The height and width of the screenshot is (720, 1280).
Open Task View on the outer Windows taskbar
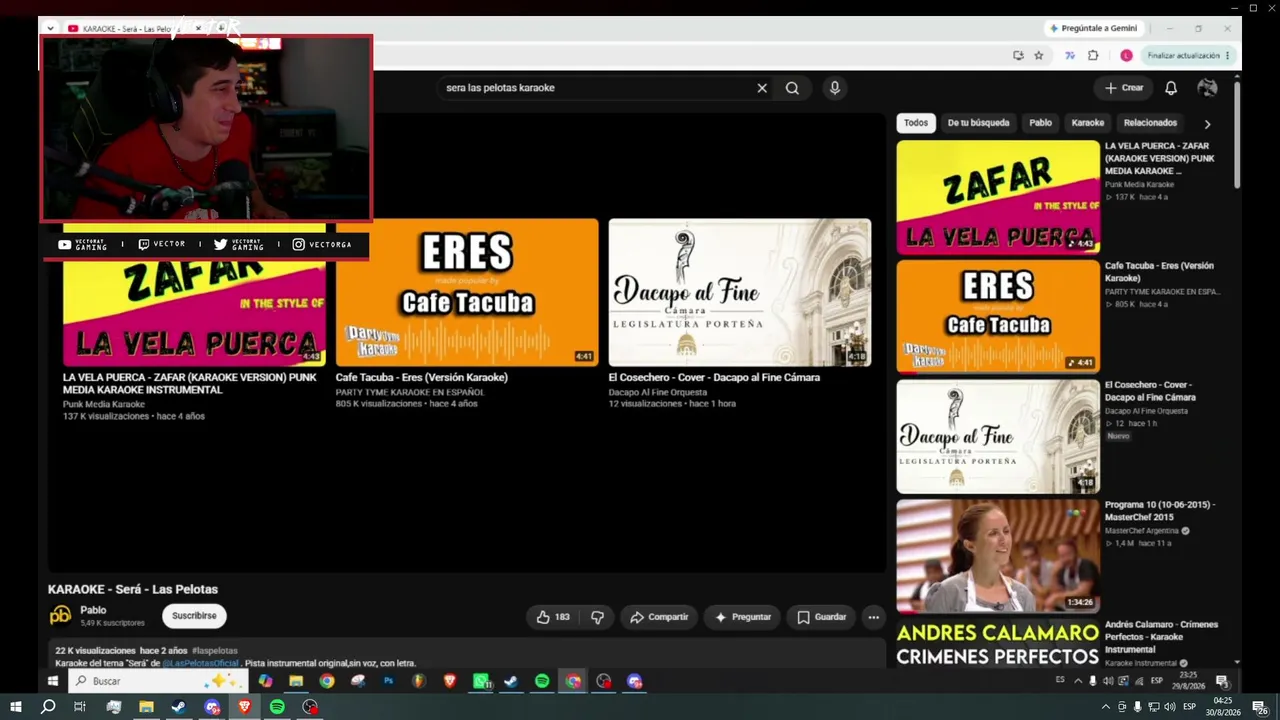click(x=80, y=707)
